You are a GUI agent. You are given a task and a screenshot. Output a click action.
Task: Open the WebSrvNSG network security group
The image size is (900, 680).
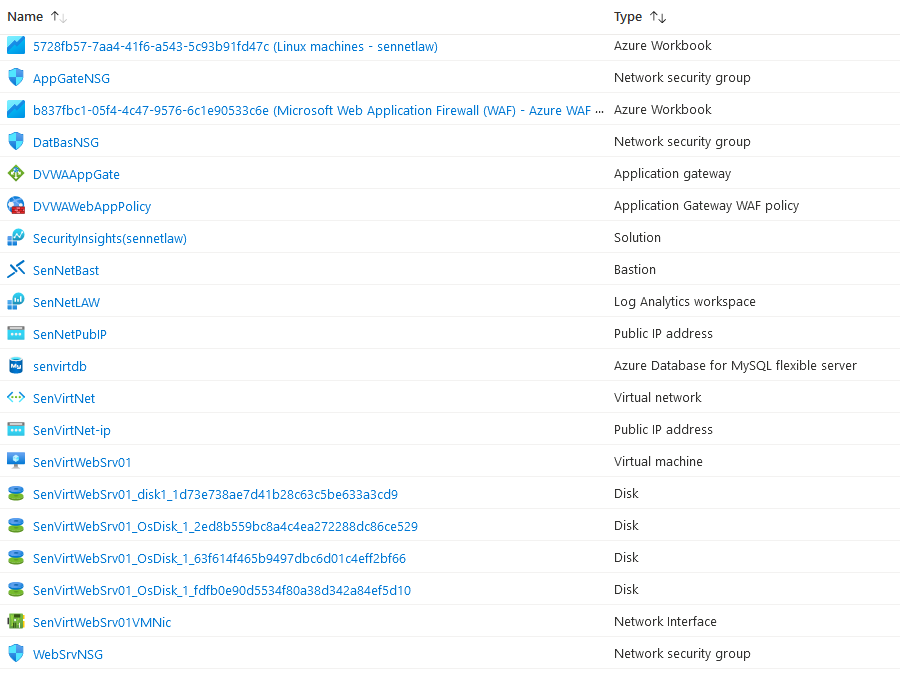click(68, 654)
